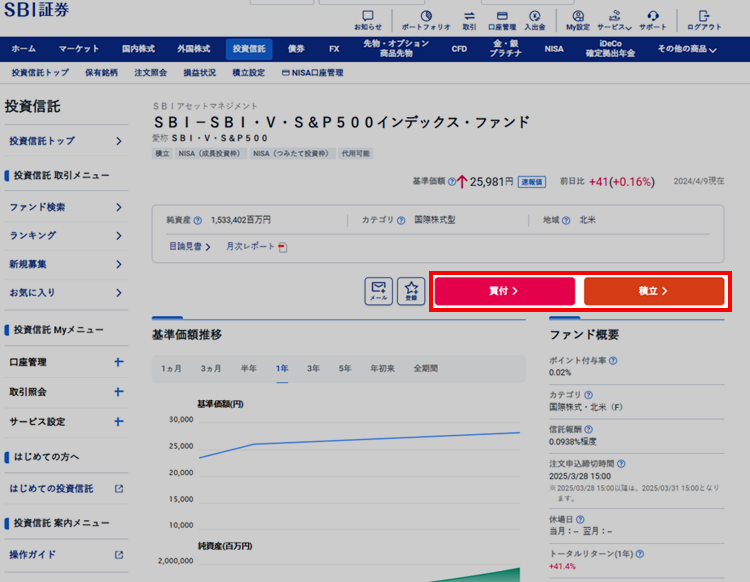Click the 月次レポート PDF icon
Viewport: 750px width, 582px height.
283,247
